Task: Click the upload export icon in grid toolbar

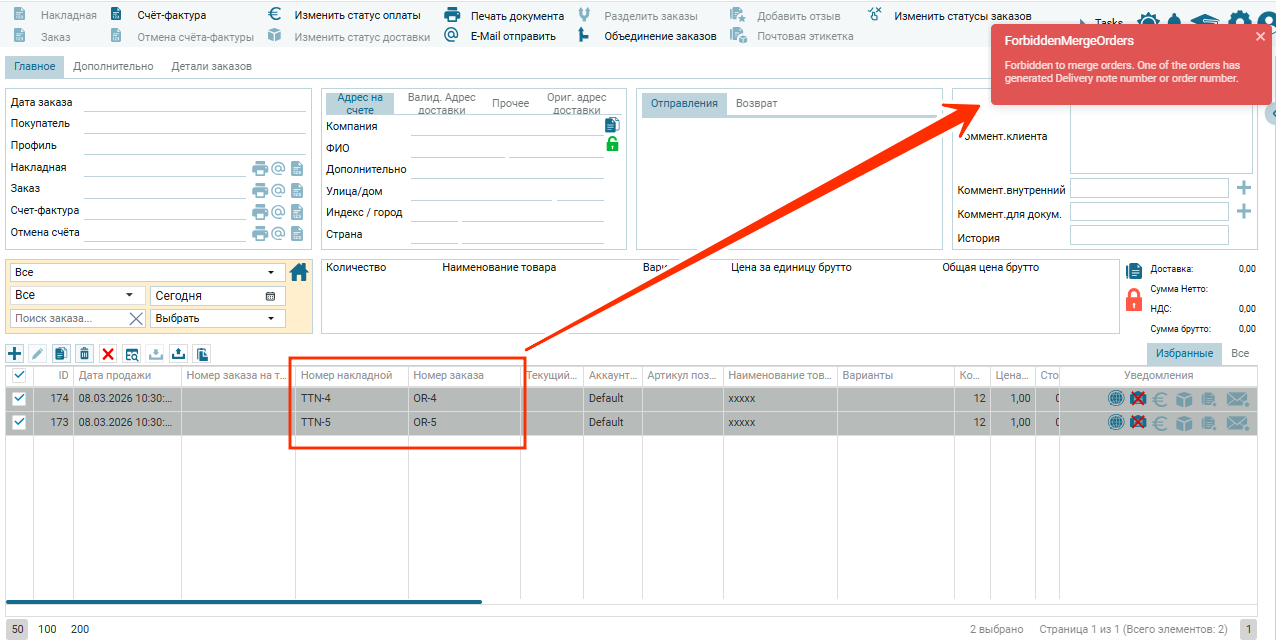Action: click(x=179, y=354)
